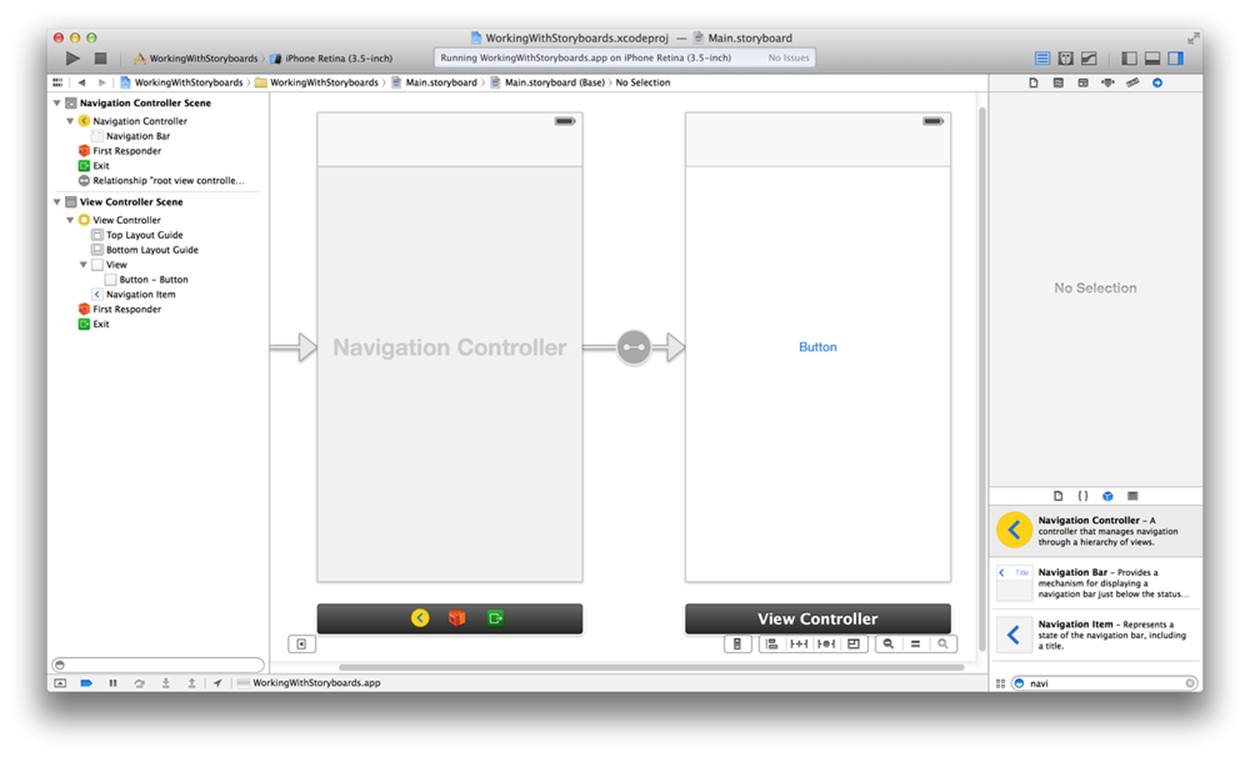Open the Align constraints menu
Screen dimensions: 1250x757
(x=773, y=644)
